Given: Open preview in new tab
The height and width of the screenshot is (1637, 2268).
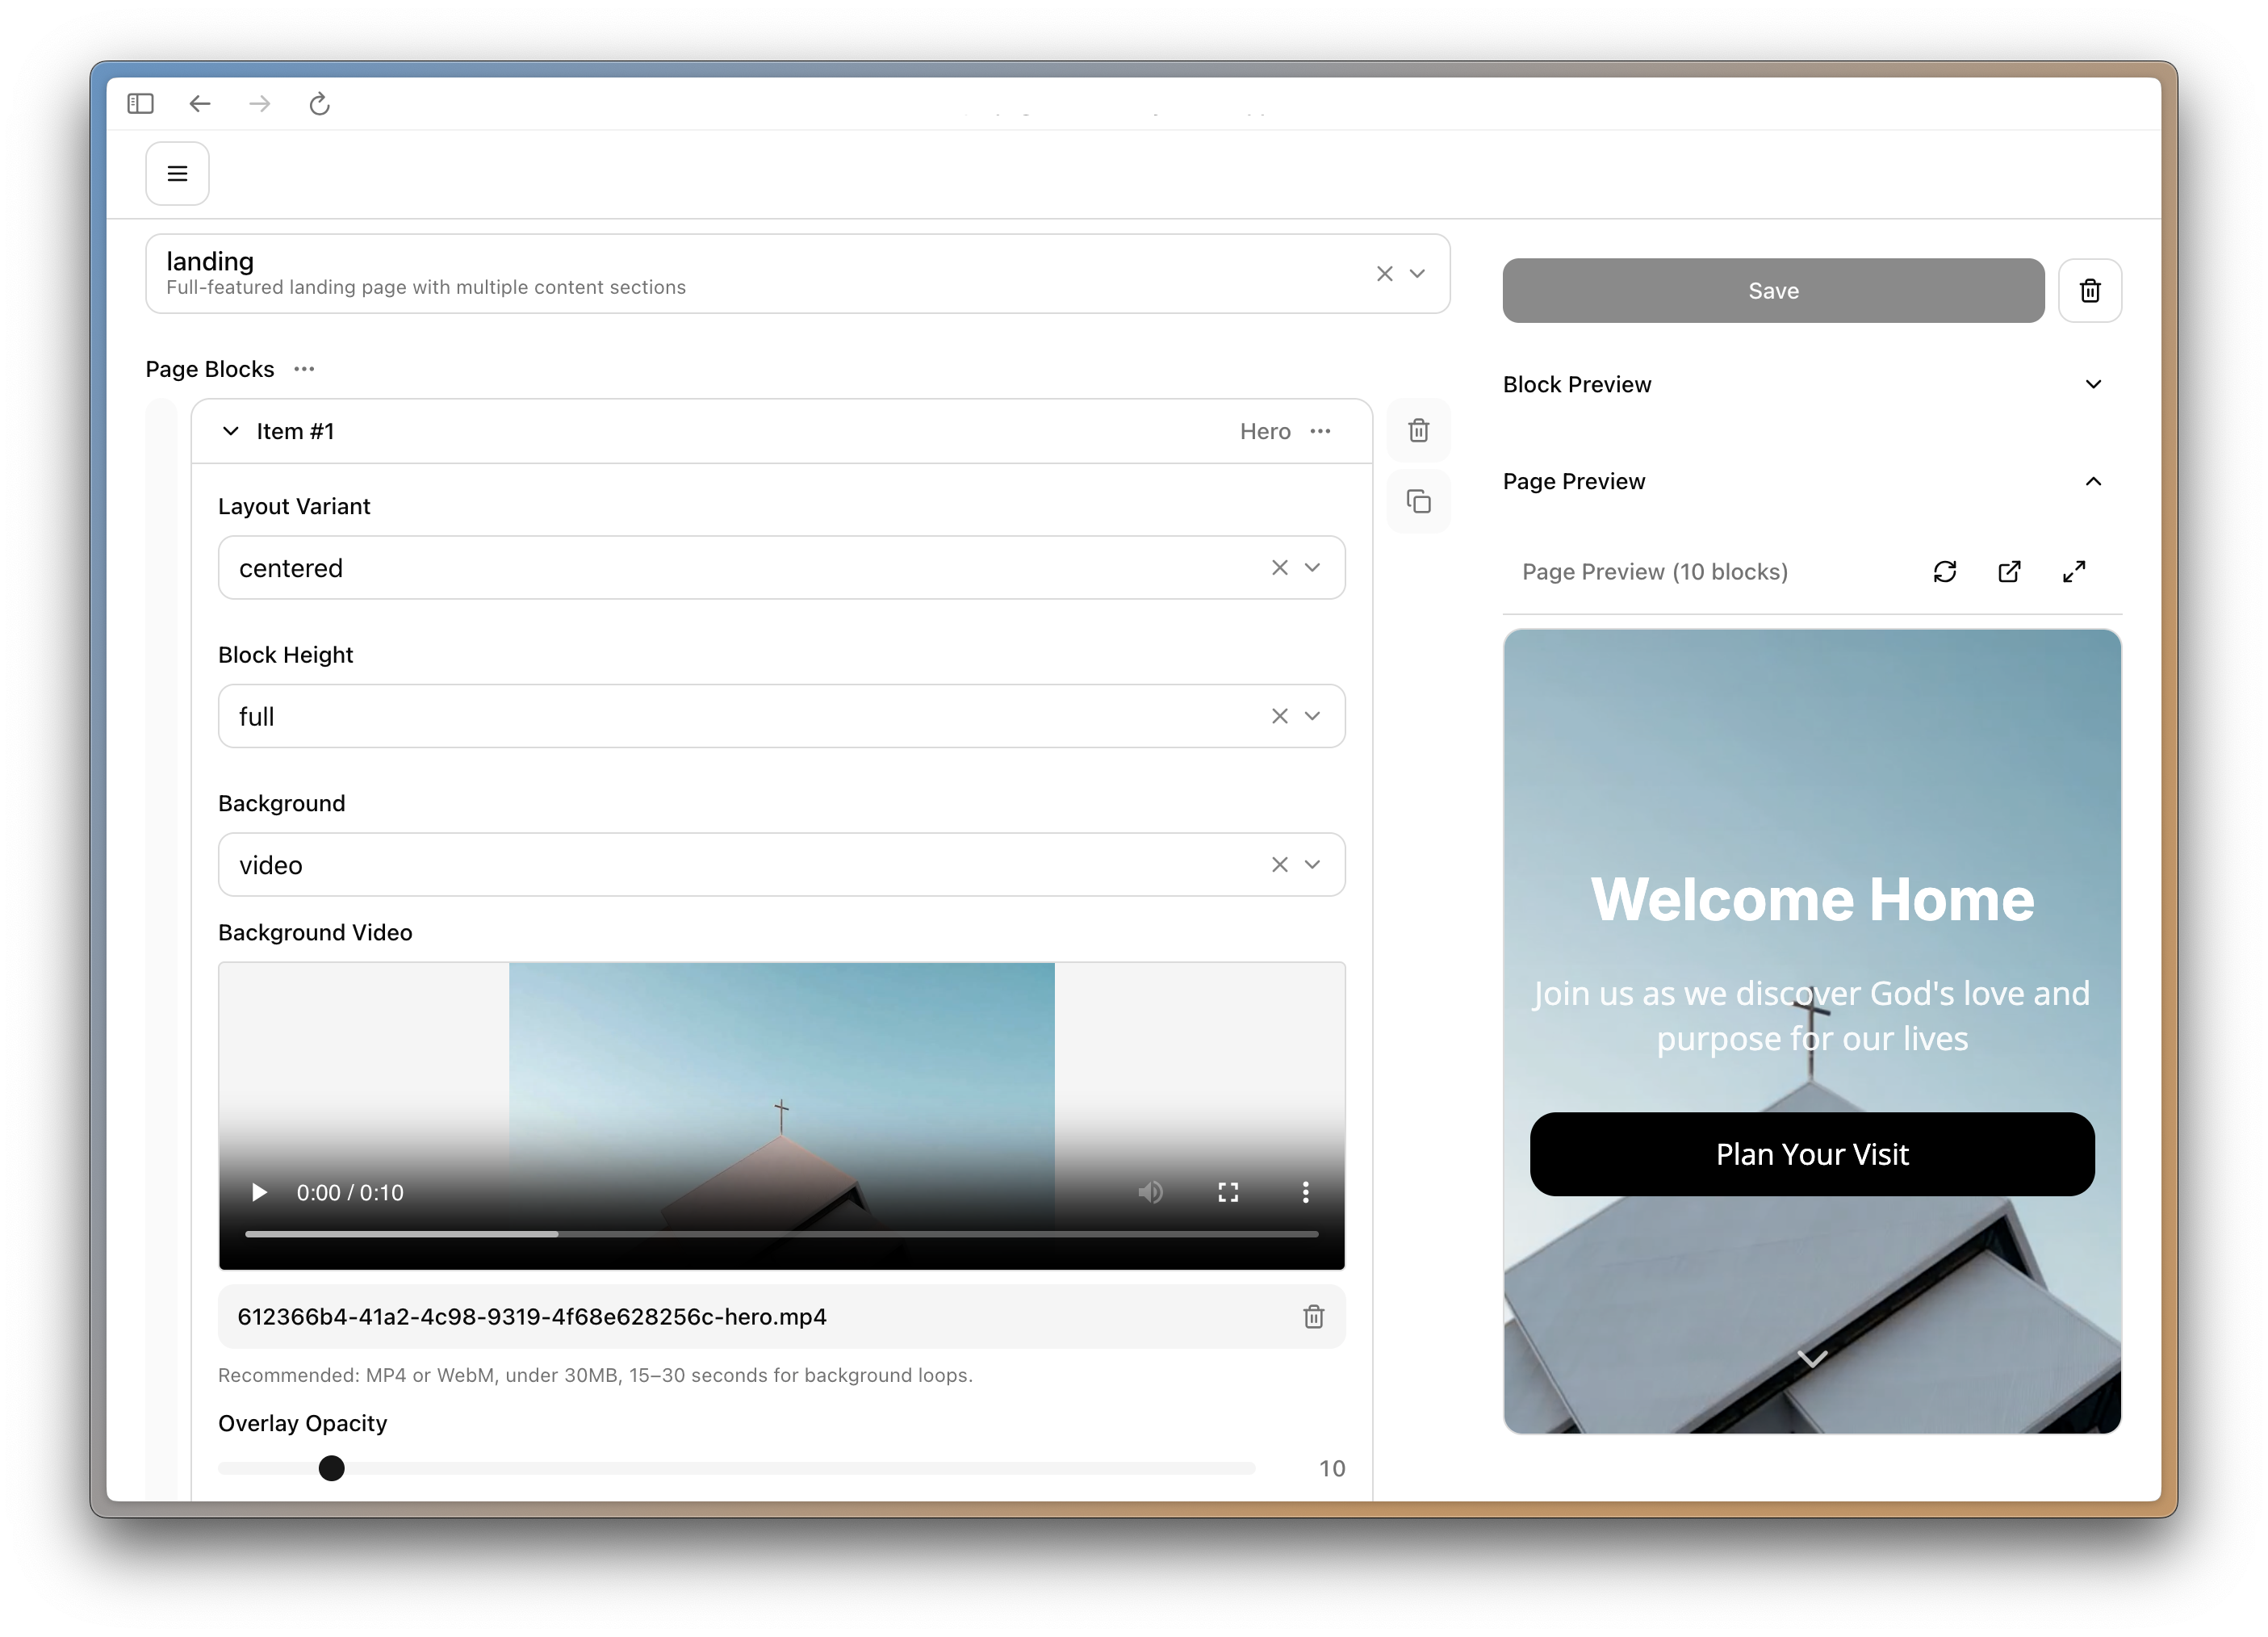Looking at the screenshot, I should [x=2010, y=571].
